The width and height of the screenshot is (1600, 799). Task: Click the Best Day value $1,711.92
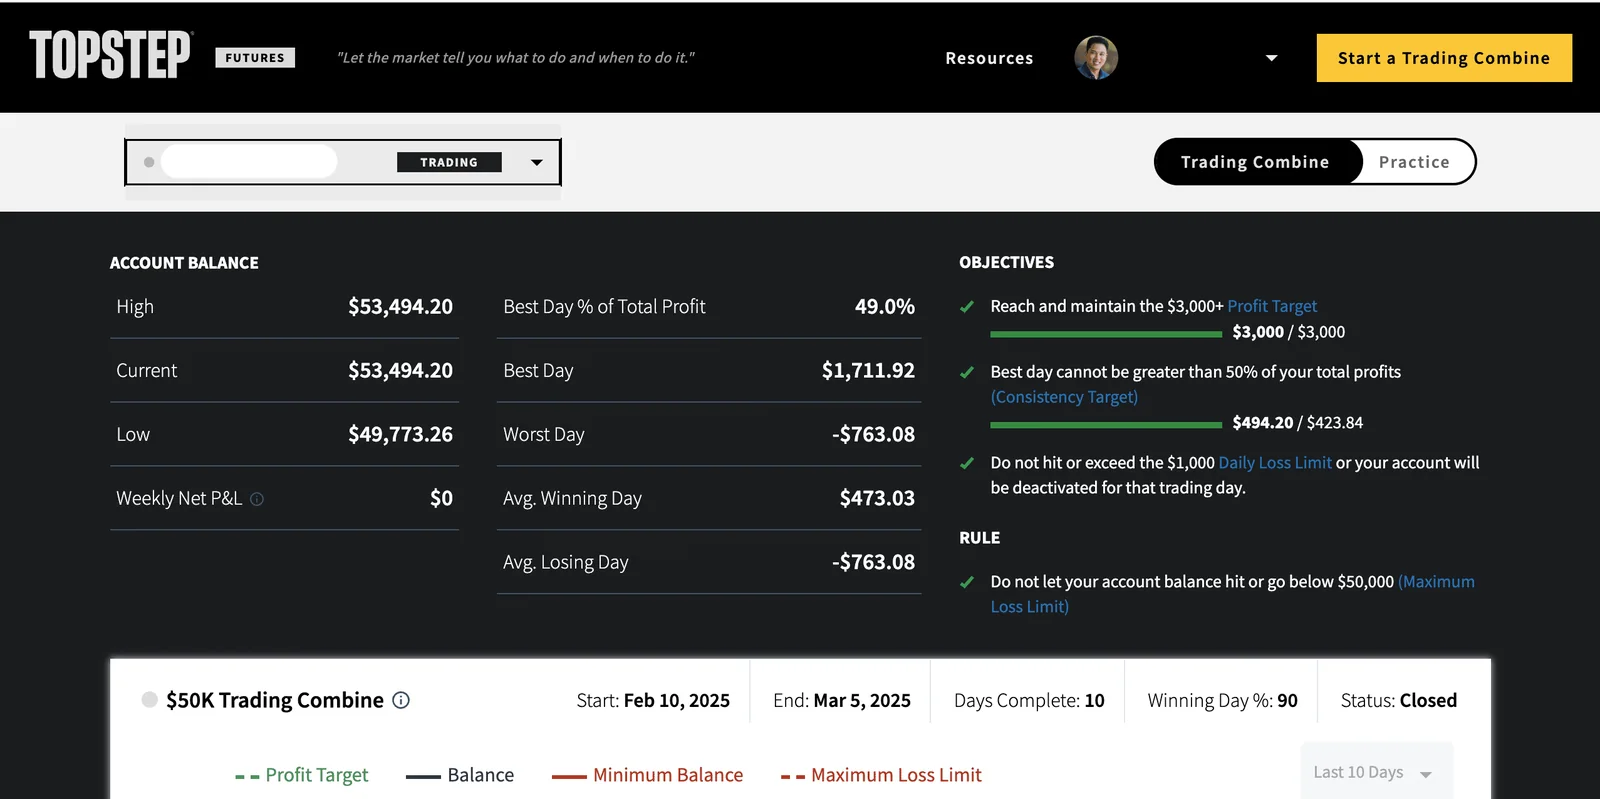click(x=868, y=371)
